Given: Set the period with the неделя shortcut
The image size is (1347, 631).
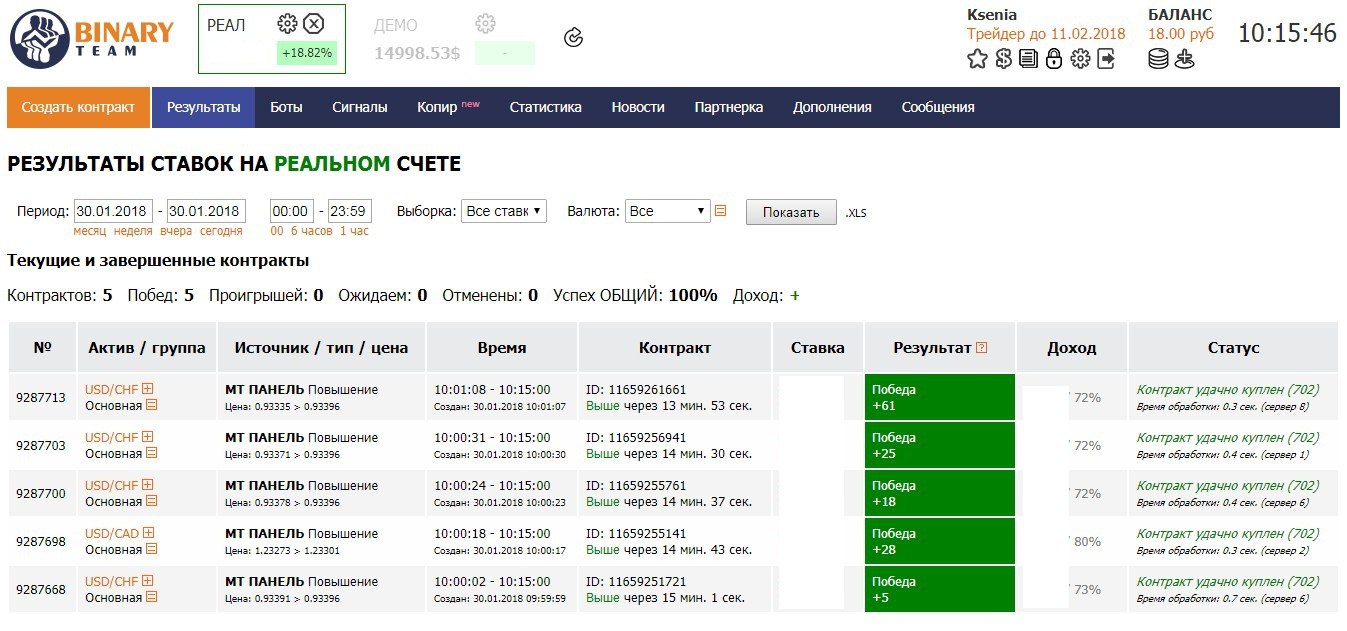Looking at the screenshot, I should pyautogui.click(x=133, y=231).
